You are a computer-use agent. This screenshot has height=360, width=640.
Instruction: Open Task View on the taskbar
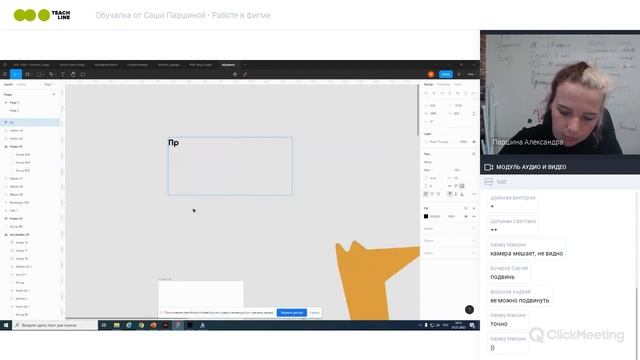104,325
